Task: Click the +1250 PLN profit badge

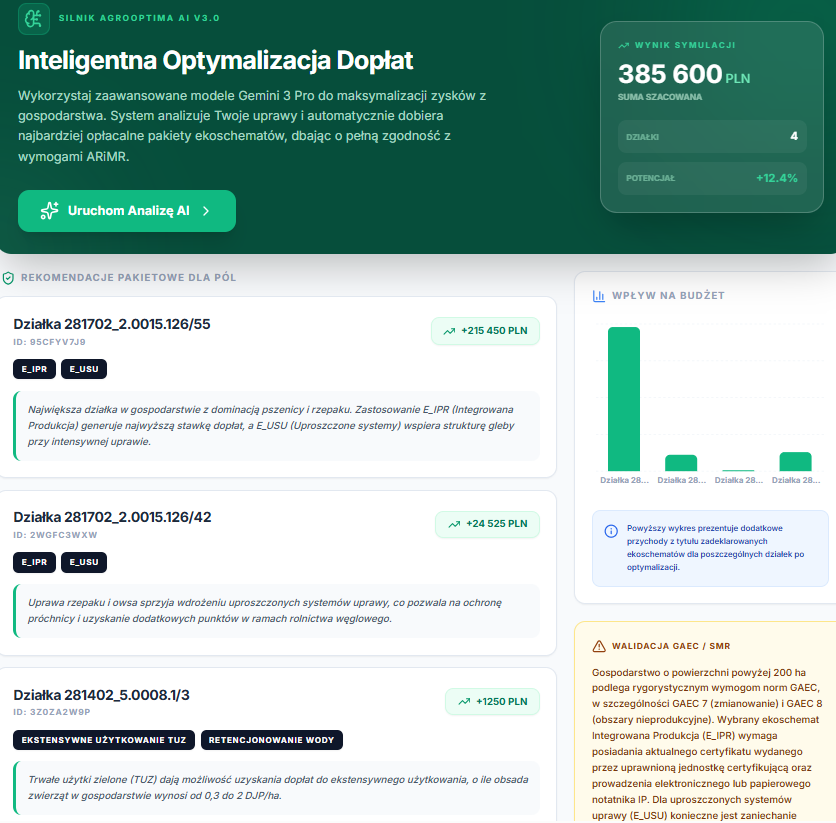Action: 492,702
